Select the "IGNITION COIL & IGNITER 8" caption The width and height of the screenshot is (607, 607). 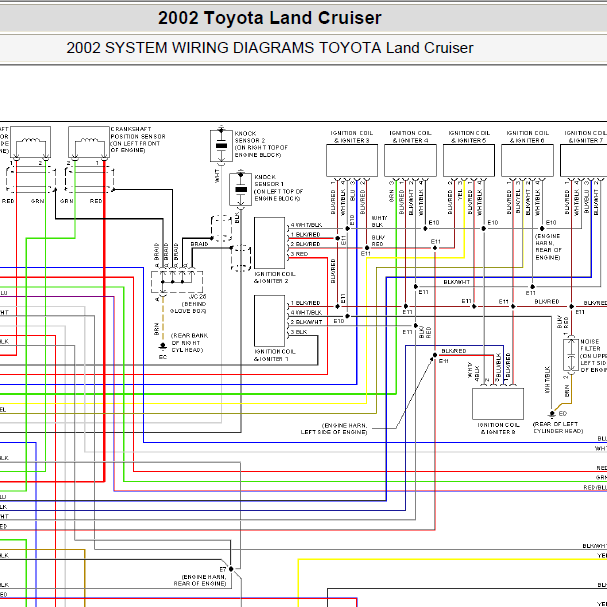point(498,428)
